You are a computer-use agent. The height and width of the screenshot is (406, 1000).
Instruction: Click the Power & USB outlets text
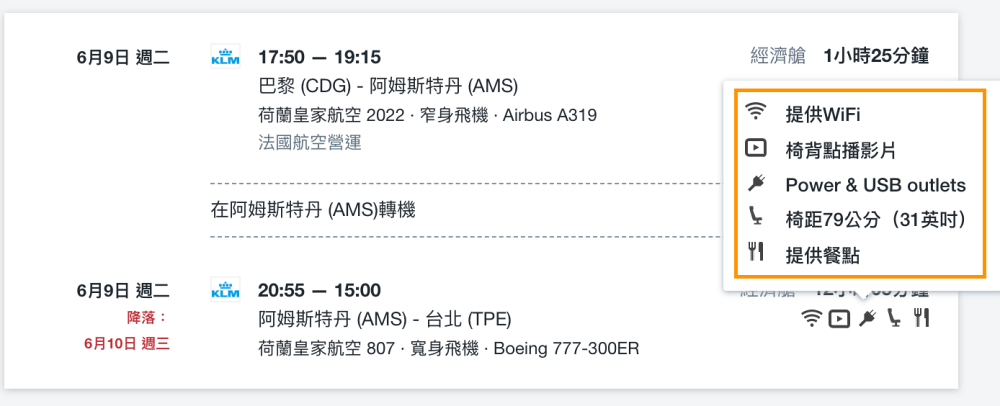(876, 185)
